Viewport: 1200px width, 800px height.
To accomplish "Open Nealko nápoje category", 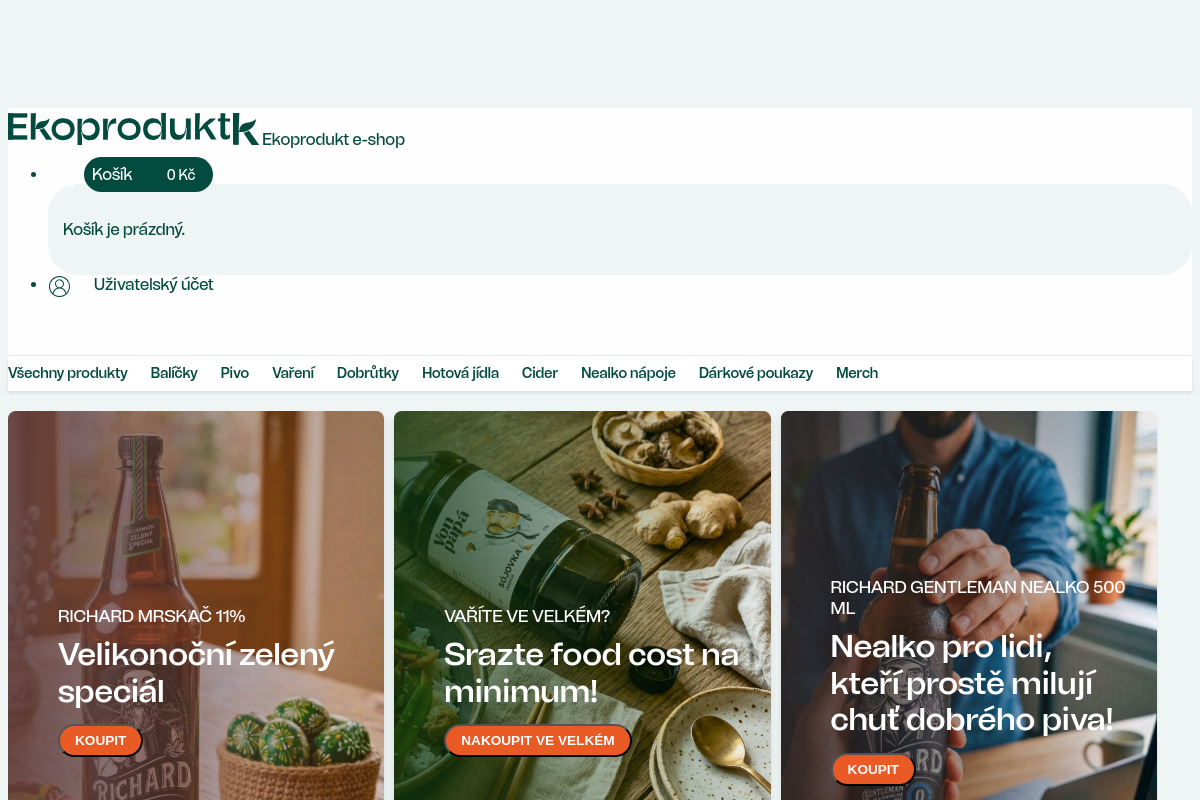I will point(628,373).
